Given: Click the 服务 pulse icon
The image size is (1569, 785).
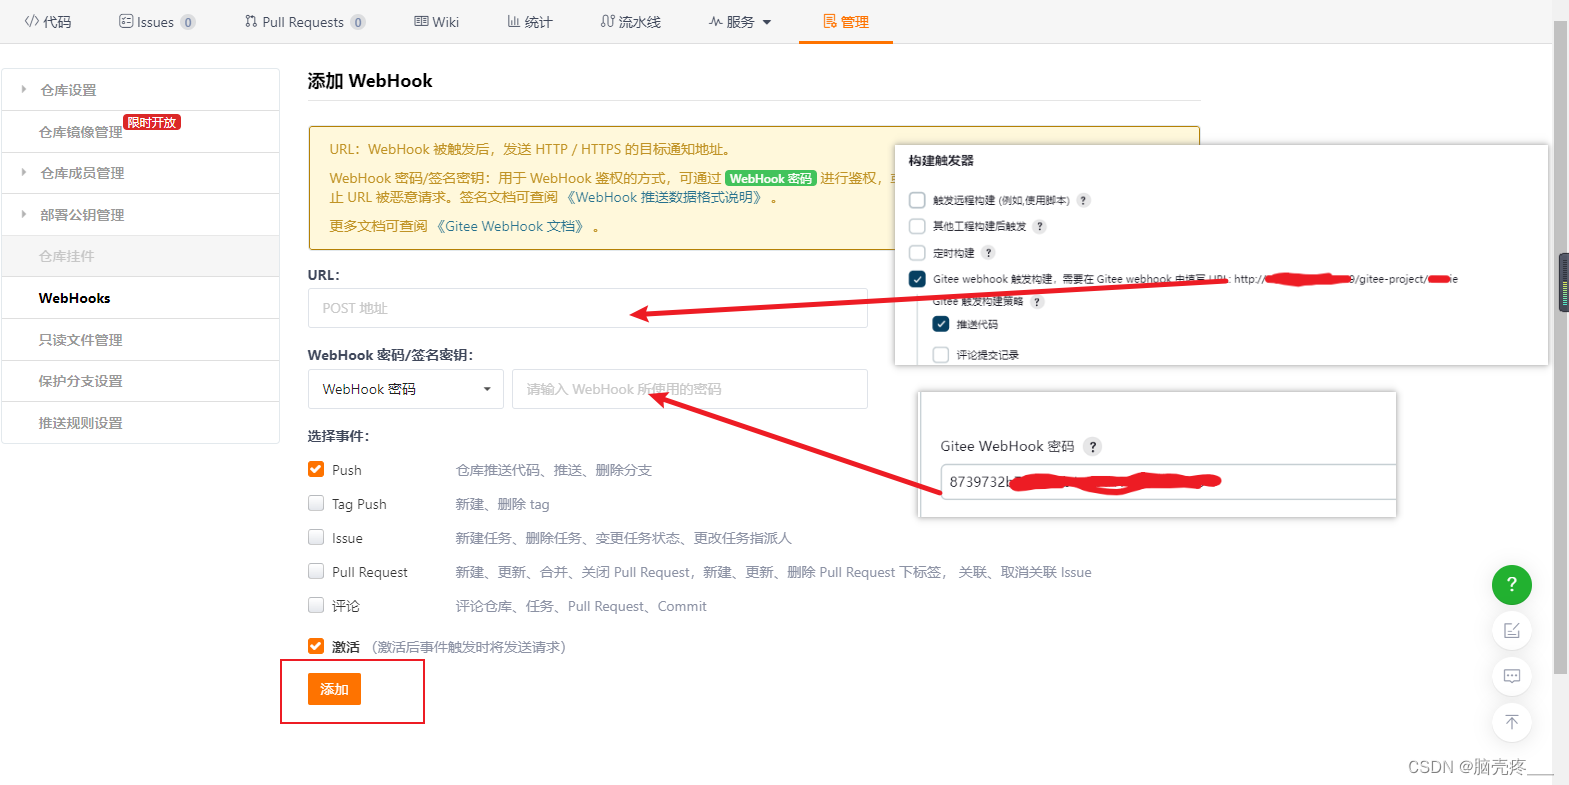Looking at the screenshot, I should 715,21.
